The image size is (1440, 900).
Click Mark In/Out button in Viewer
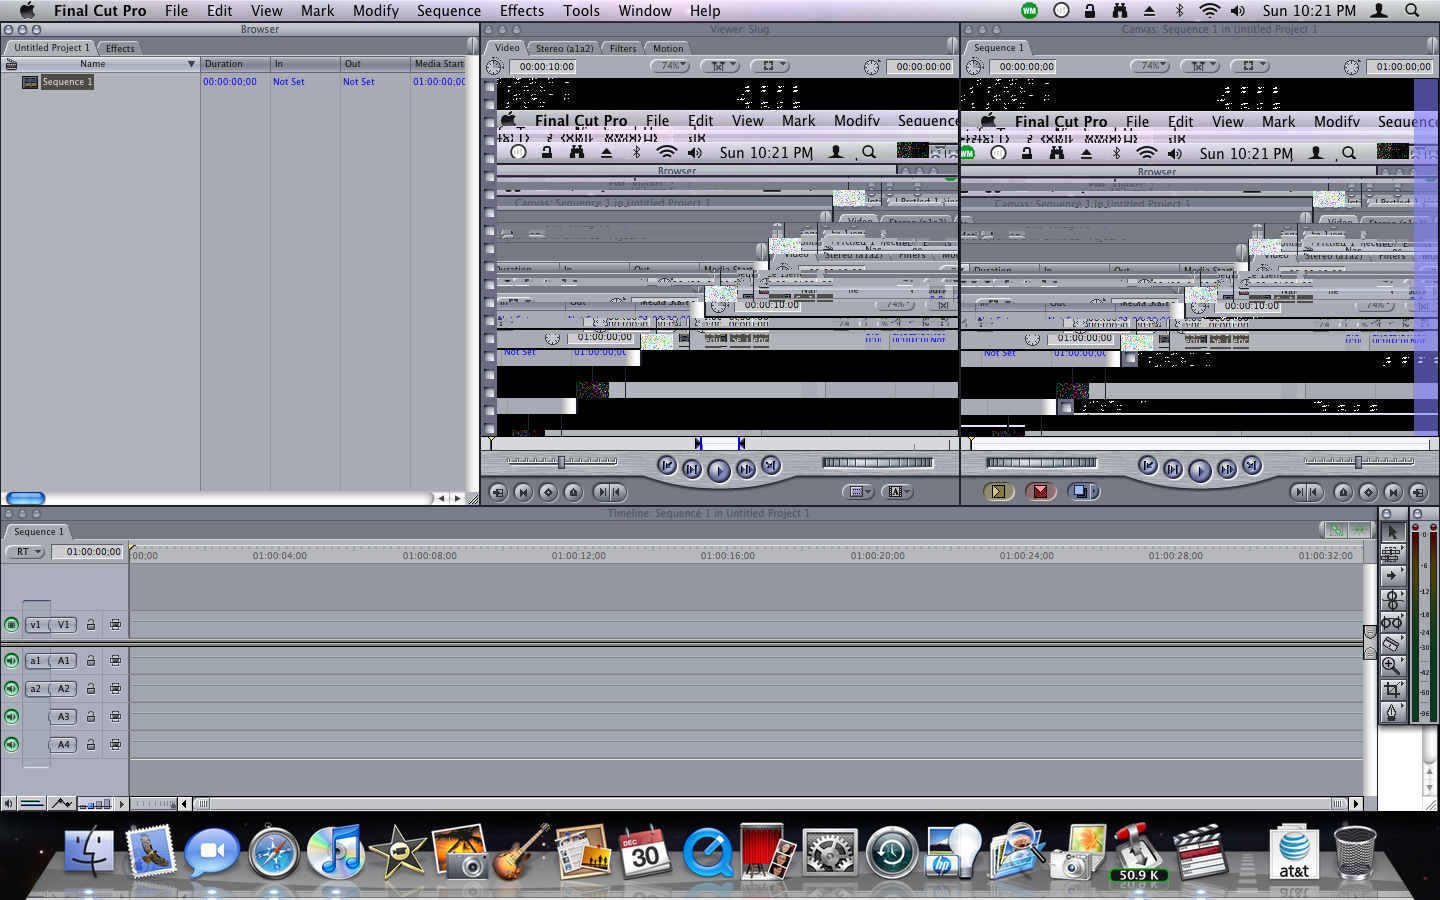pos(609,492)
